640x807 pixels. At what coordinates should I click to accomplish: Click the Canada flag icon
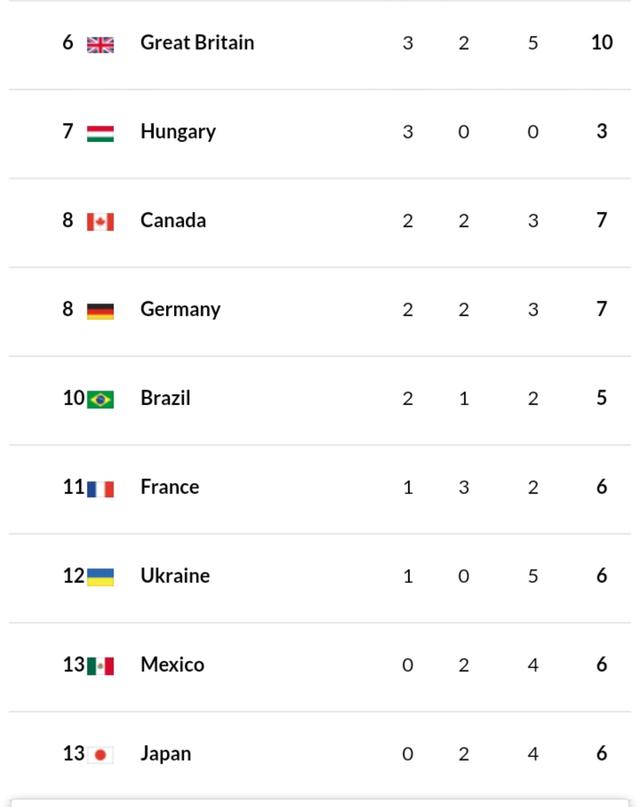pos(100,221)
